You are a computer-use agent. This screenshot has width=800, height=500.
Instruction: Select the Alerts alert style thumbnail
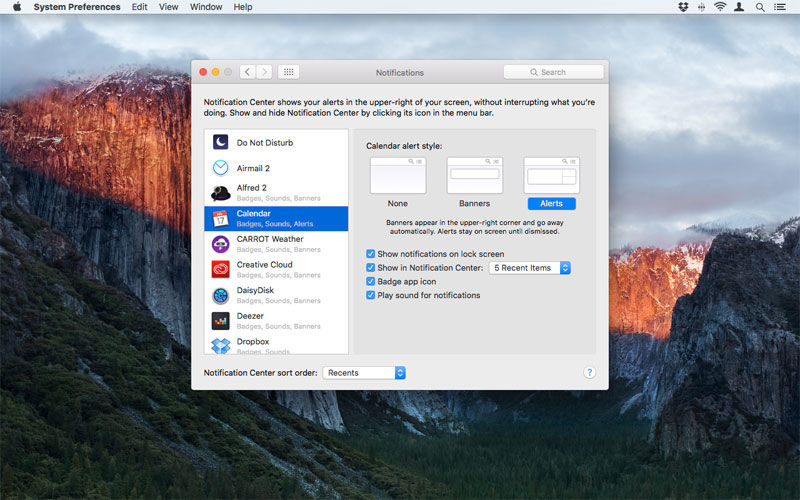click(552, 176)
